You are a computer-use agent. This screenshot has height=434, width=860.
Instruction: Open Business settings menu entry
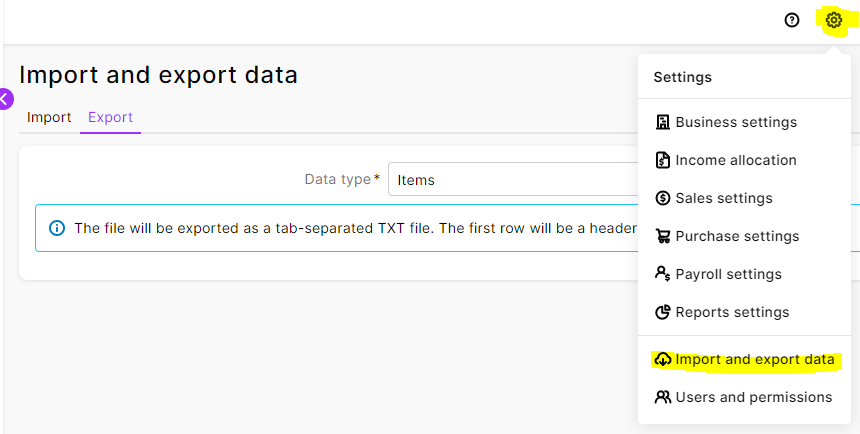pyautogui.click(x=736, y=122)
